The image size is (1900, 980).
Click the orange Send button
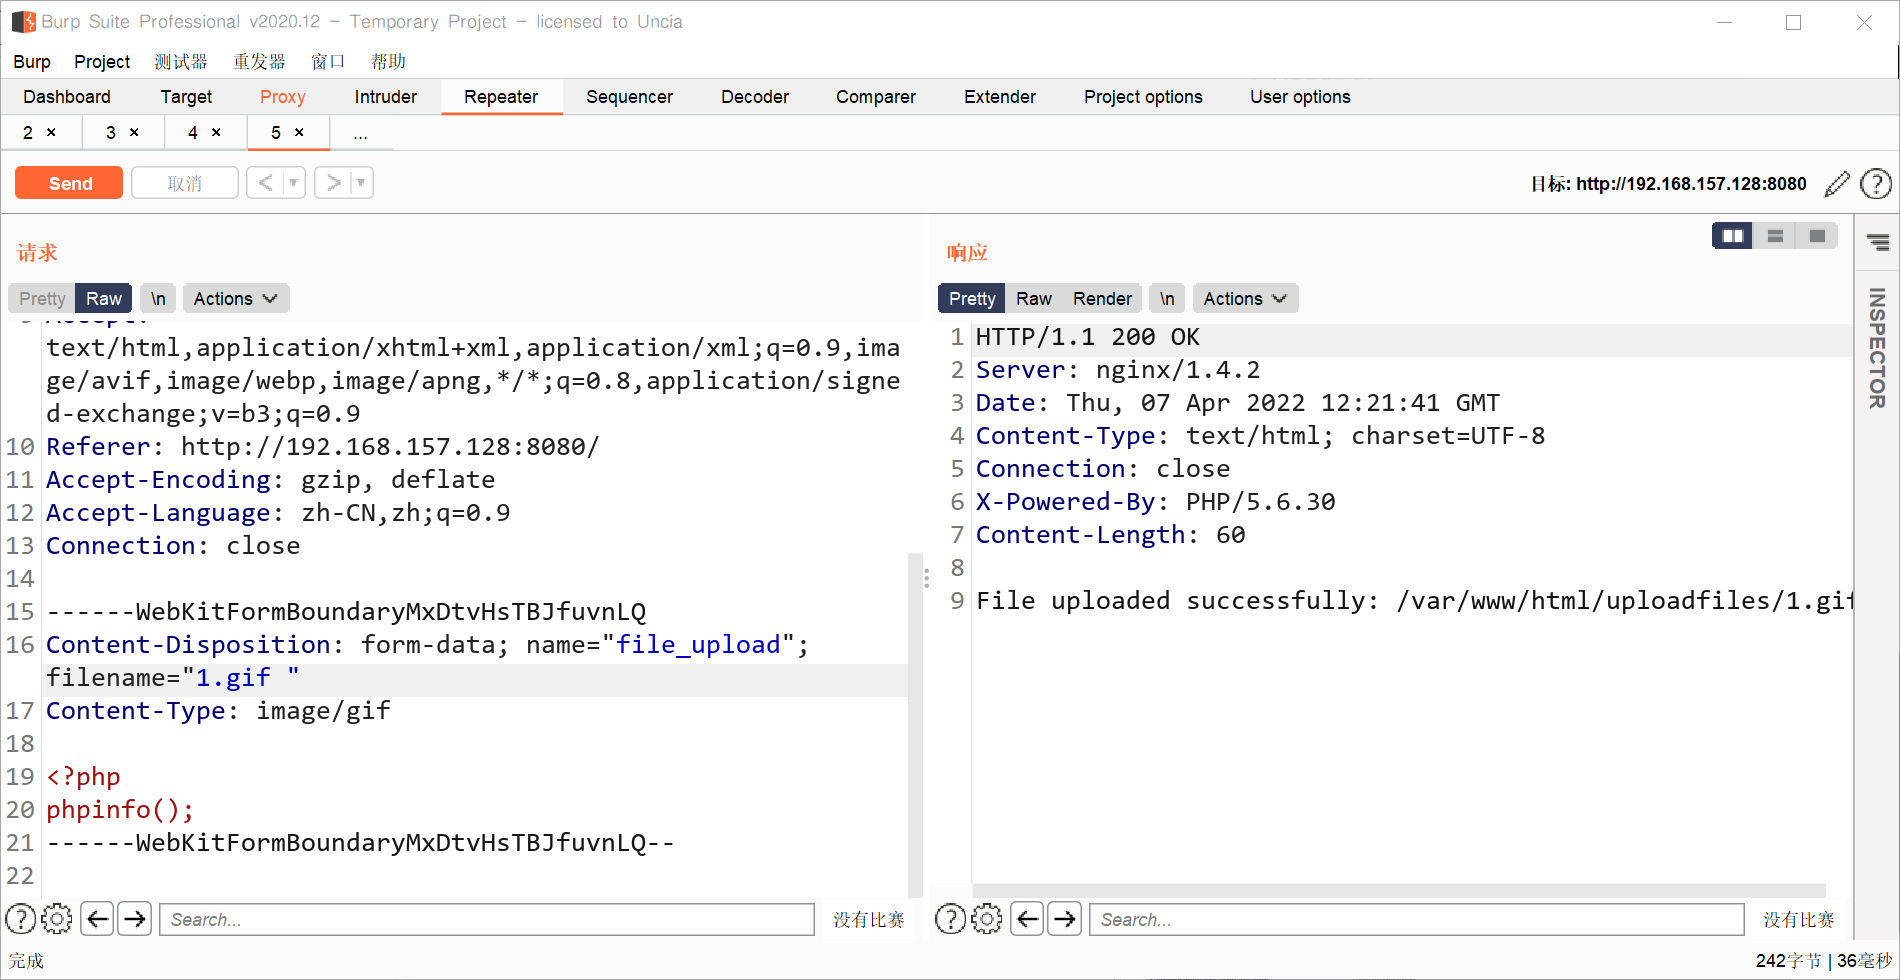(x=69, y=183)
